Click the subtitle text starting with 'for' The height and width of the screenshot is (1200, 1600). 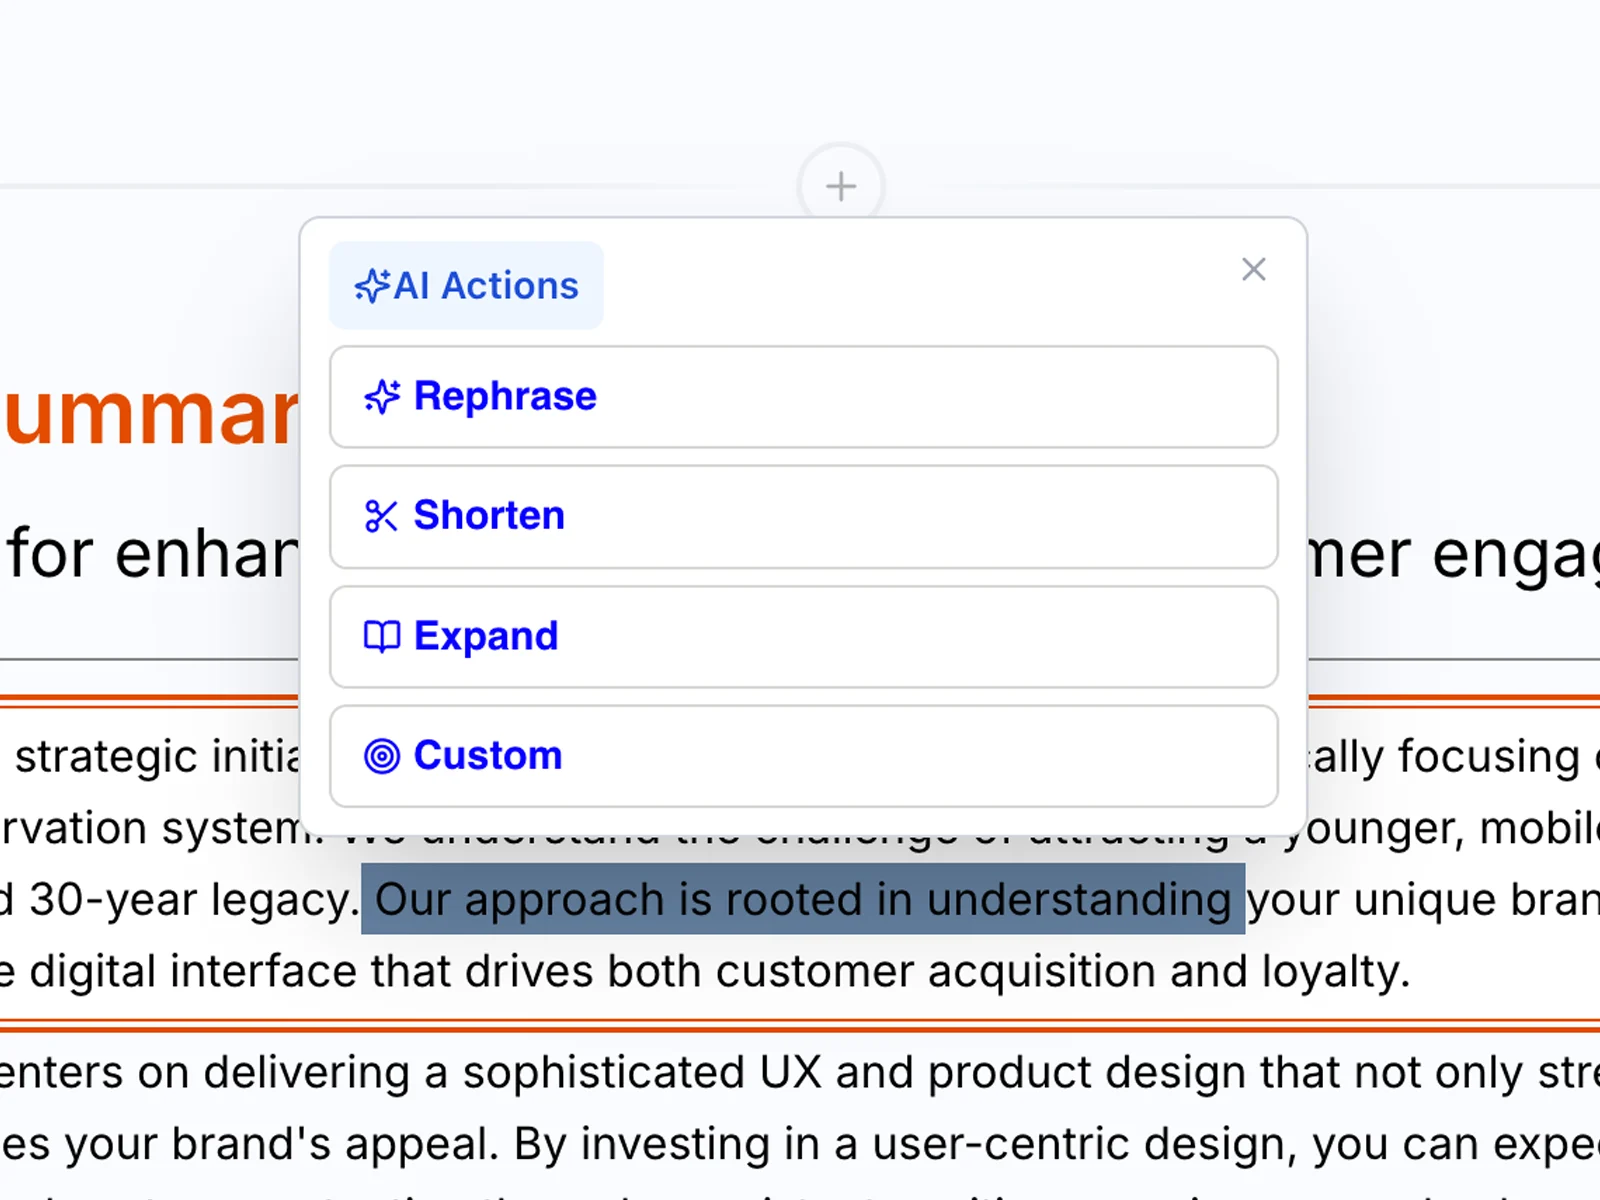click(150, 554)
